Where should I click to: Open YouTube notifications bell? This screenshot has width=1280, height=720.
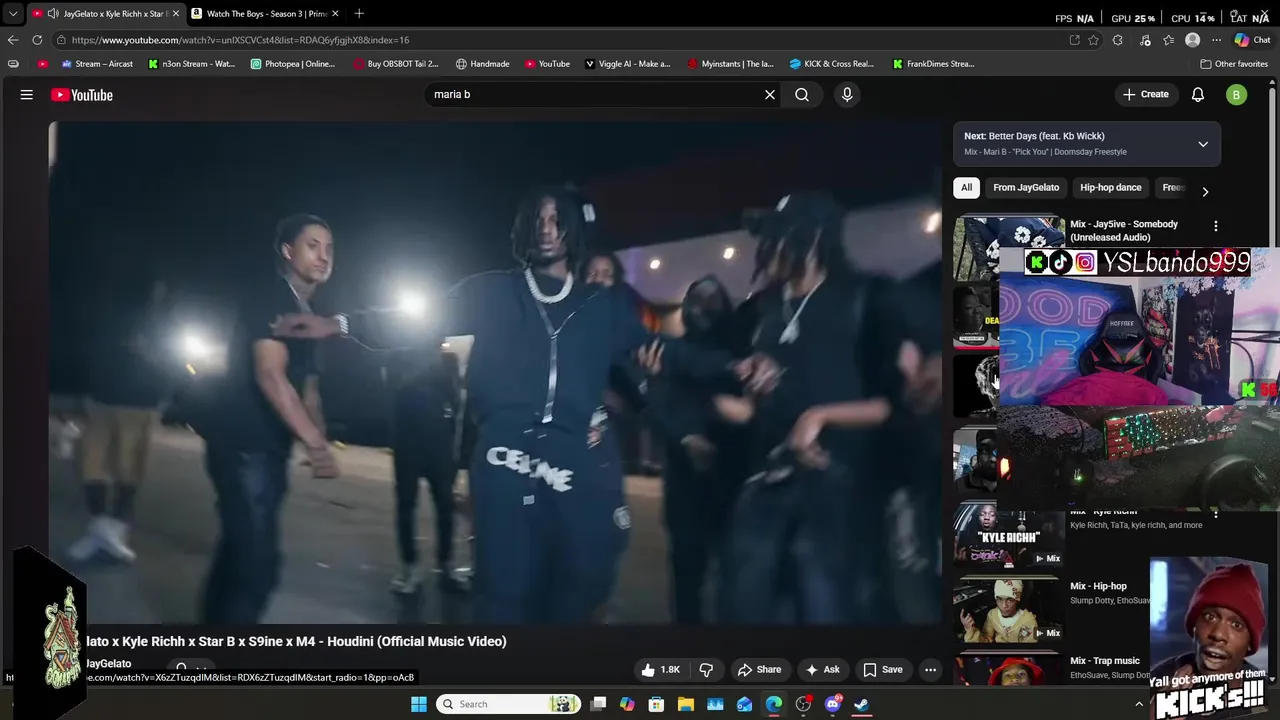point(1198,94)
